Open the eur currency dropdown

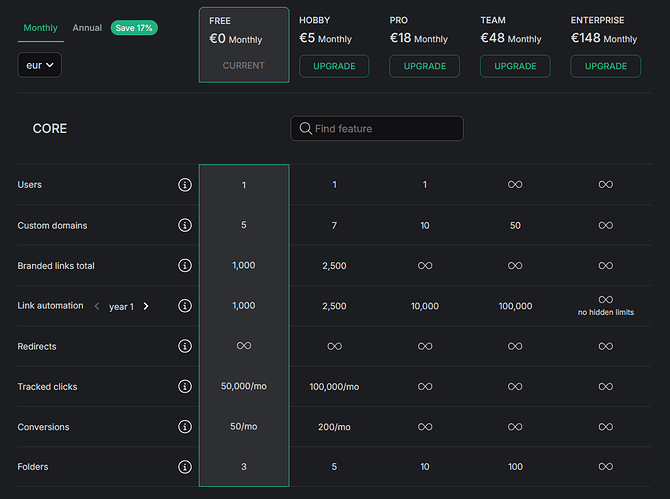[40, 65]
